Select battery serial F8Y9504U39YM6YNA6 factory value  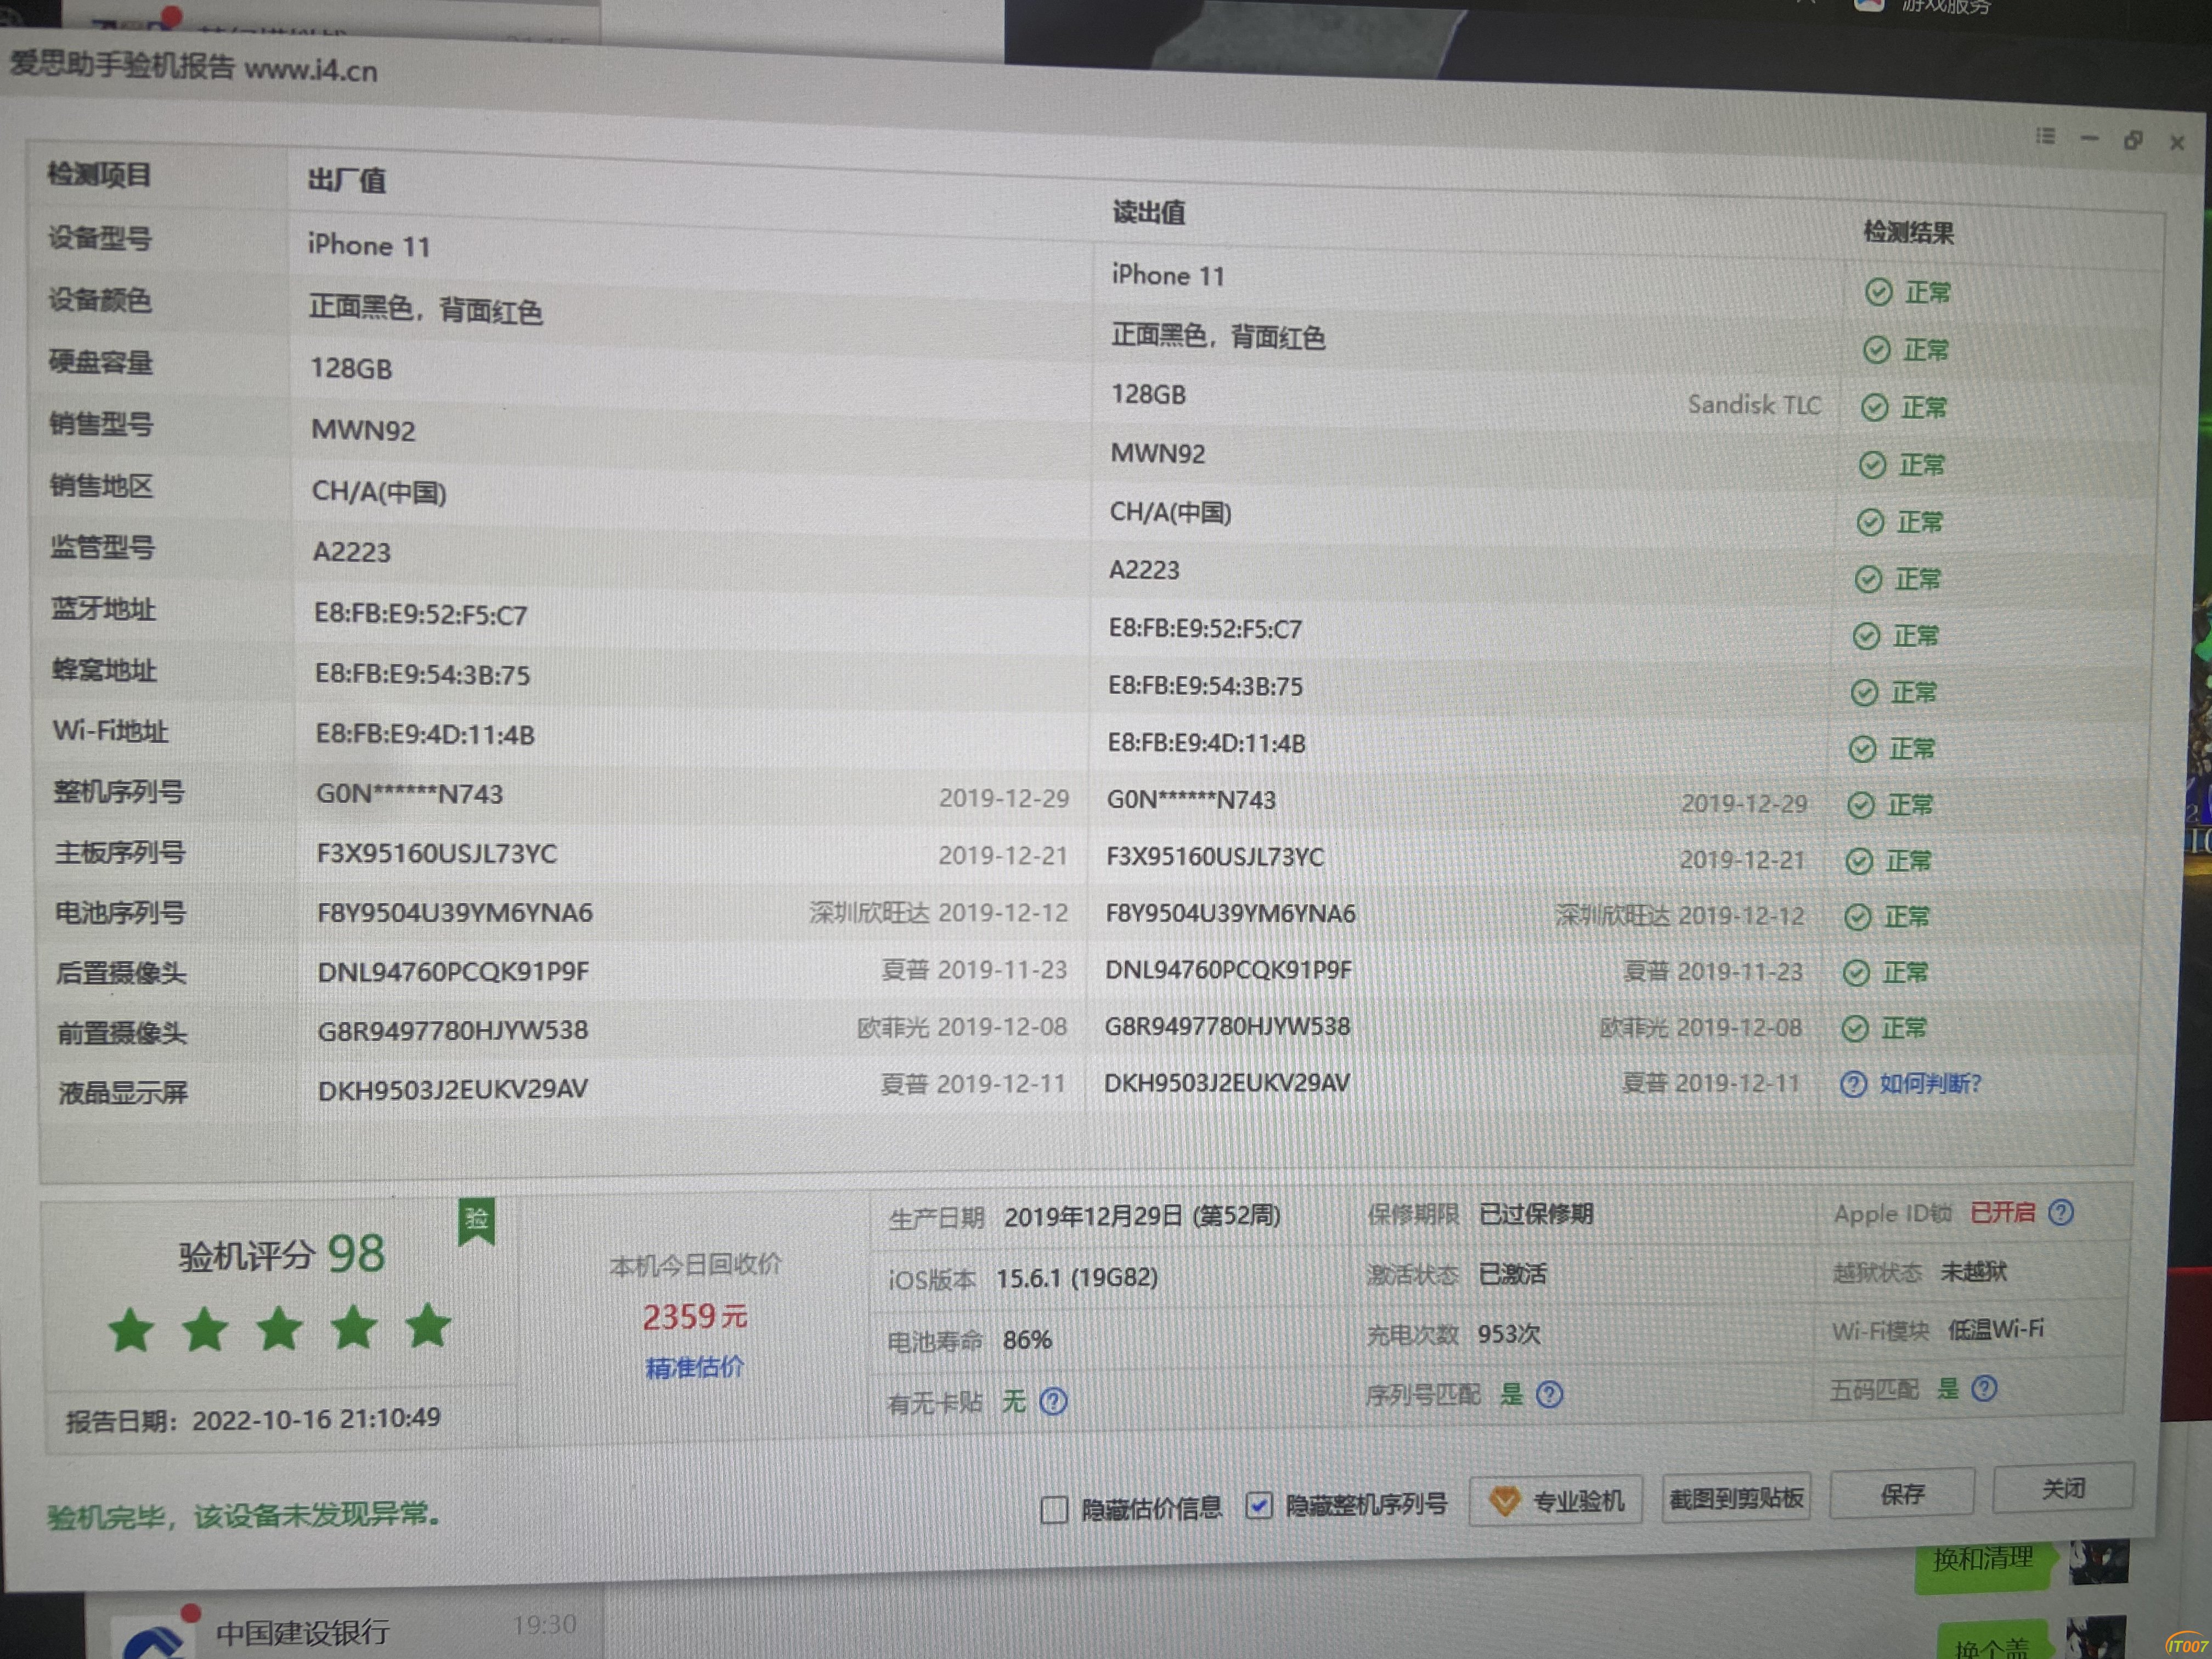[455, 912]
